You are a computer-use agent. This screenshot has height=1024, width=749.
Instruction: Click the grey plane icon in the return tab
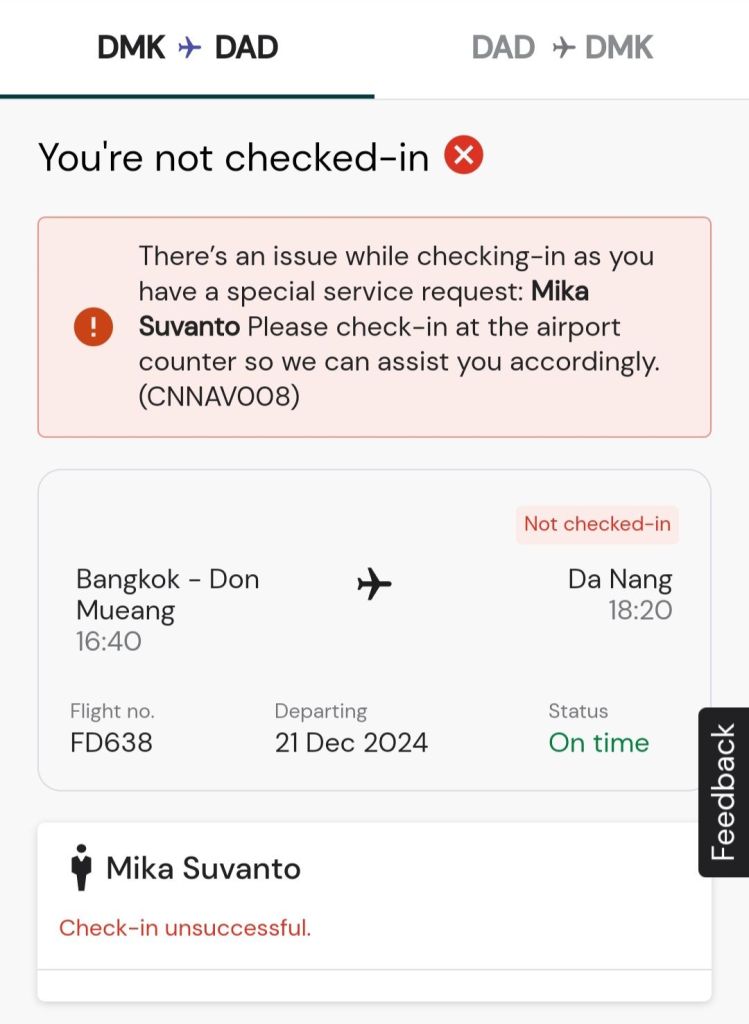[x=564, y=48]
